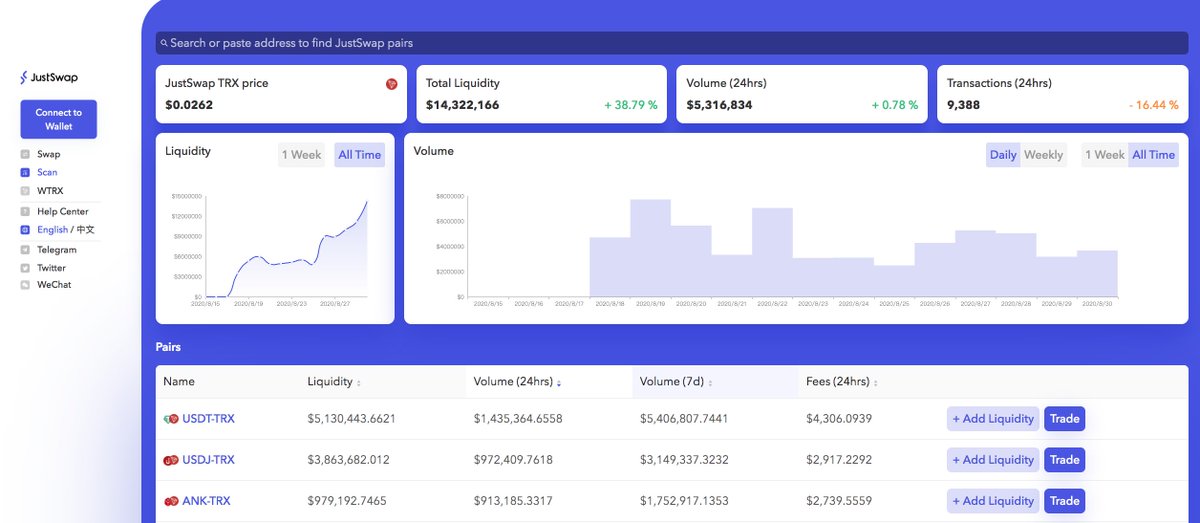1200x523 pixels.
Task: Open the USDT-TRX pair
Action: coord(208,419)
